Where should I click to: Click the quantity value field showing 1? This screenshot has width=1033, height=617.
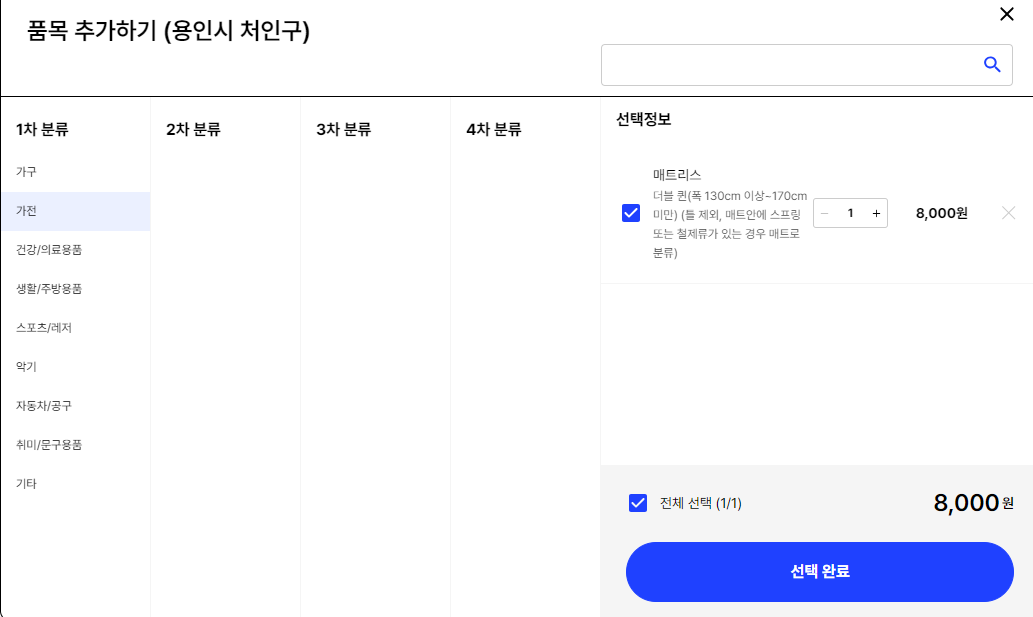(851, 213)
